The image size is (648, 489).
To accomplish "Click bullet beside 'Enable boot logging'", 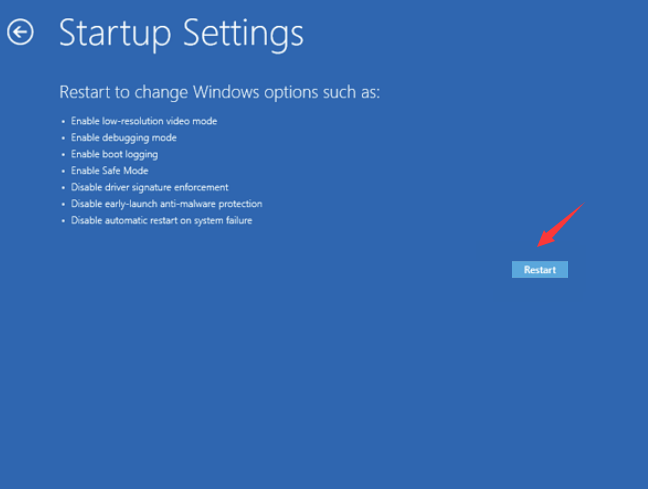I will point(62,155).
